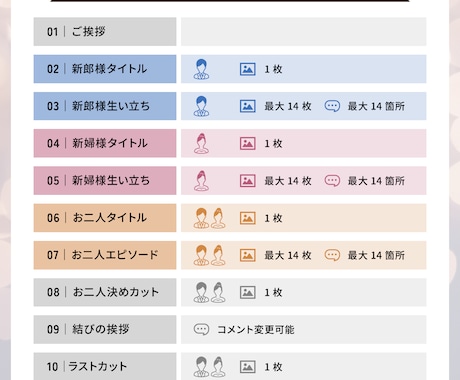Click the orange couple icon in row 06
Viewport: 460px width, 380px height.
[209, 218]
